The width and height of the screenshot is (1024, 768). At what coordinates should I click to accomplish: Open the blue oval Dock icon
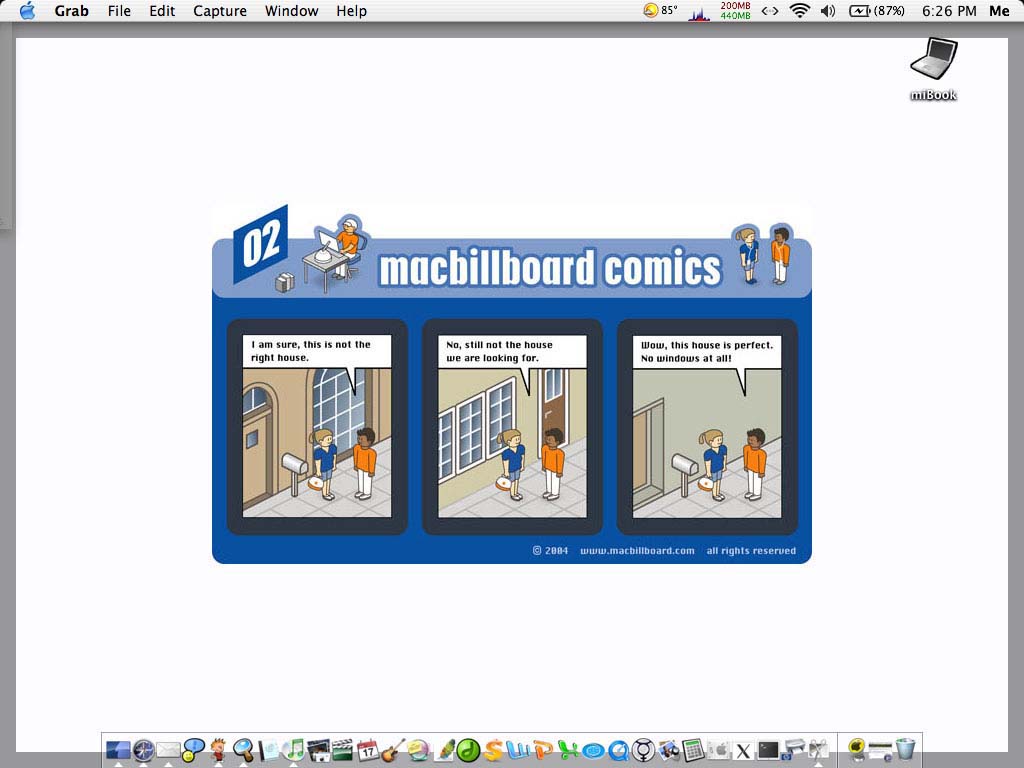(593, 752)
